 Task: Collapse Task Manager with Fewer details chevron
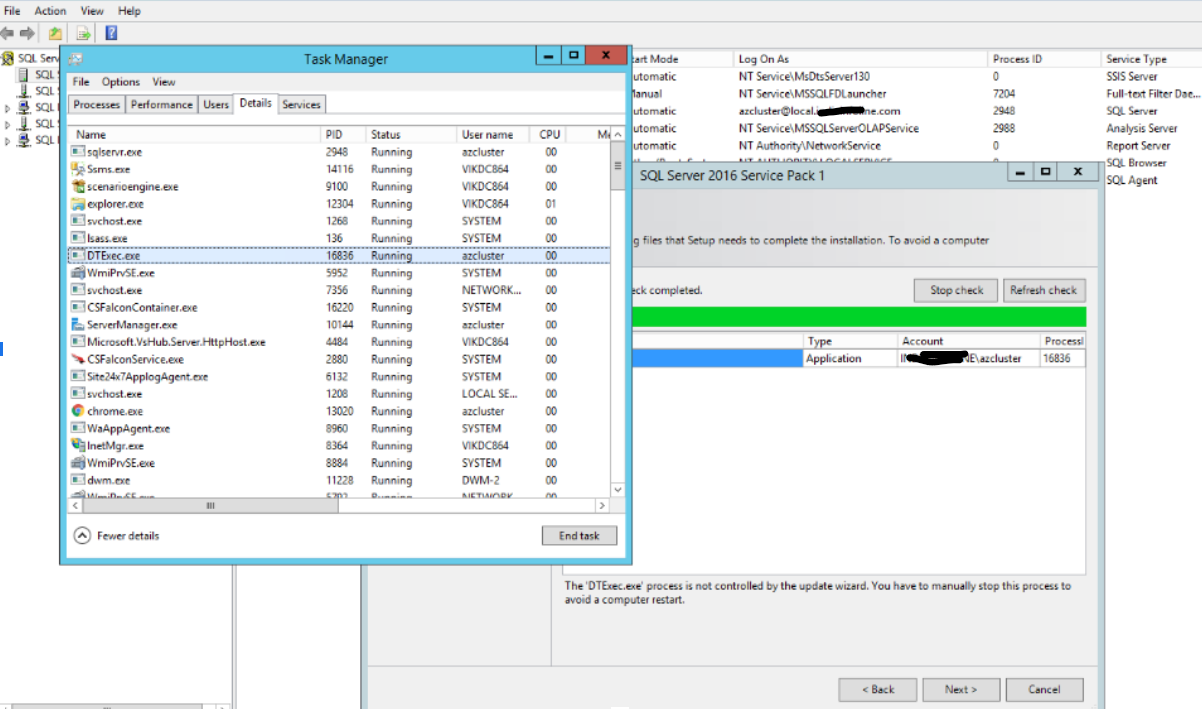click(x=82, y=535)
